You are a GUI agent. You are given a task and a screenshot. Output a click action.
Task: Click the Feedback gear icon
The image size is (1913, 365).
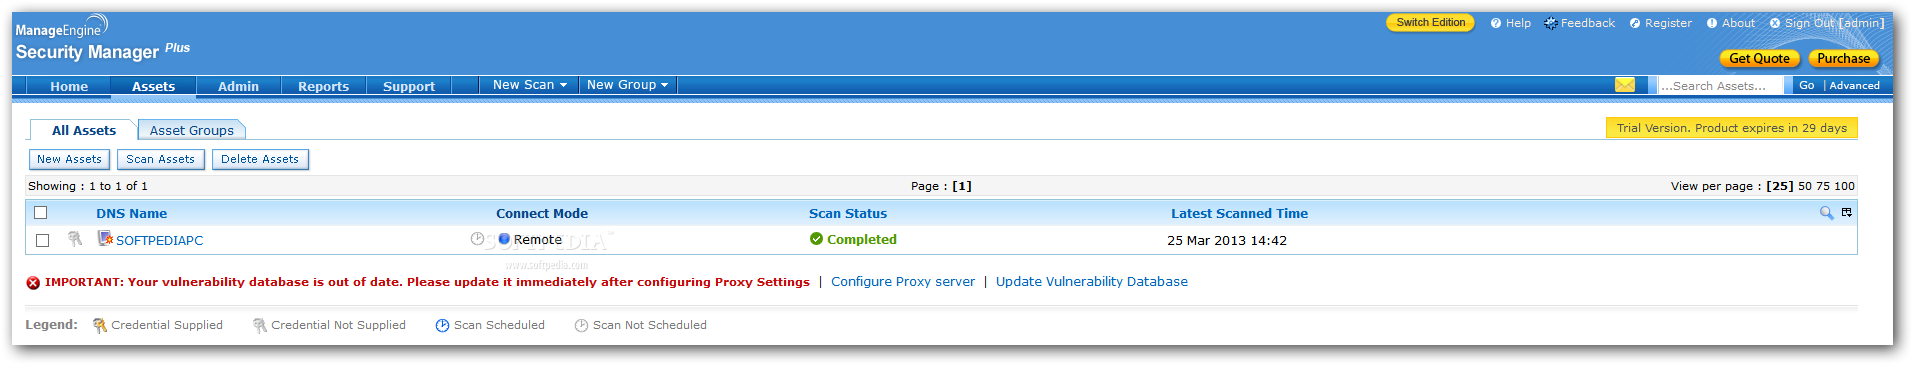[x=1551, y=23]
